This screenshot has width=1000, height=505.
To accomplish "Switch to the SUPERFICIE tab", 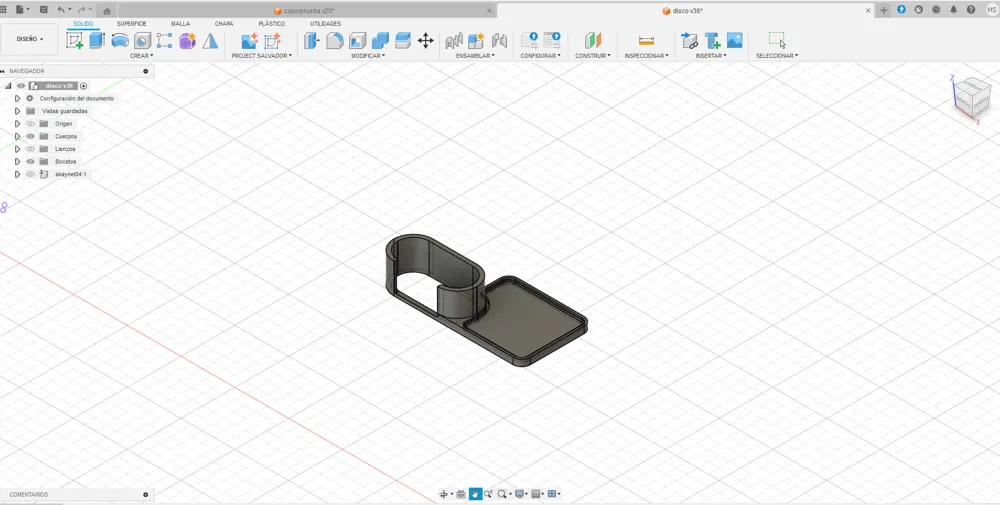I will (x=131, y=24).
